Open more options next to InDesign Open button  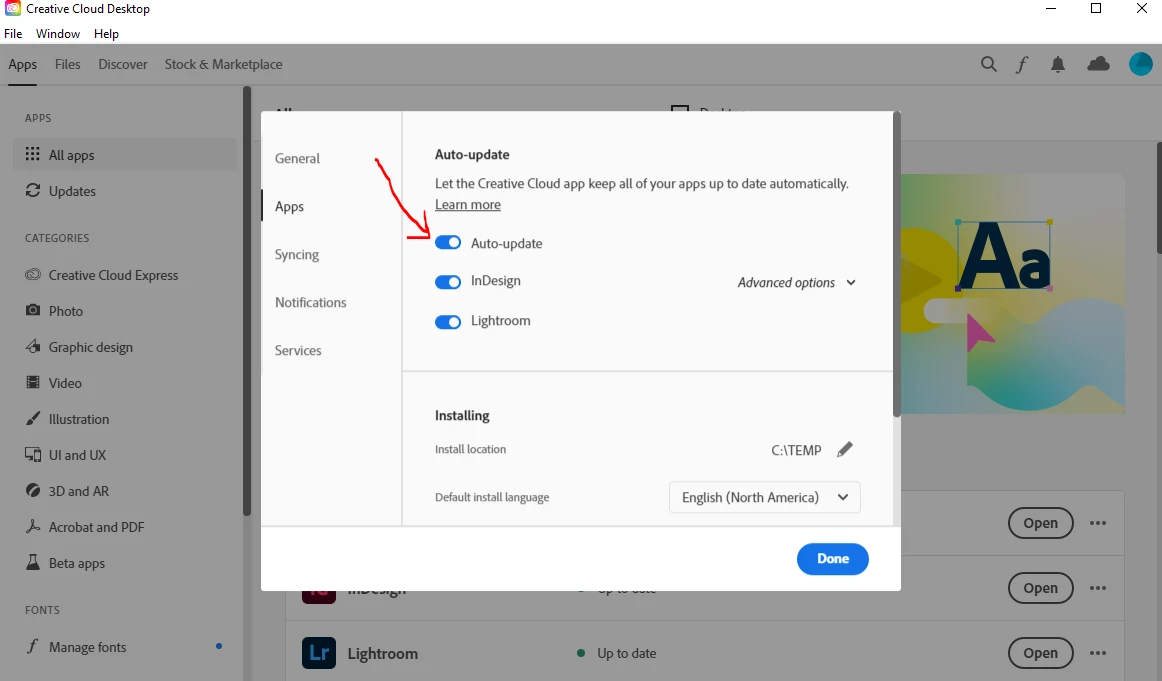(1098, 588)
